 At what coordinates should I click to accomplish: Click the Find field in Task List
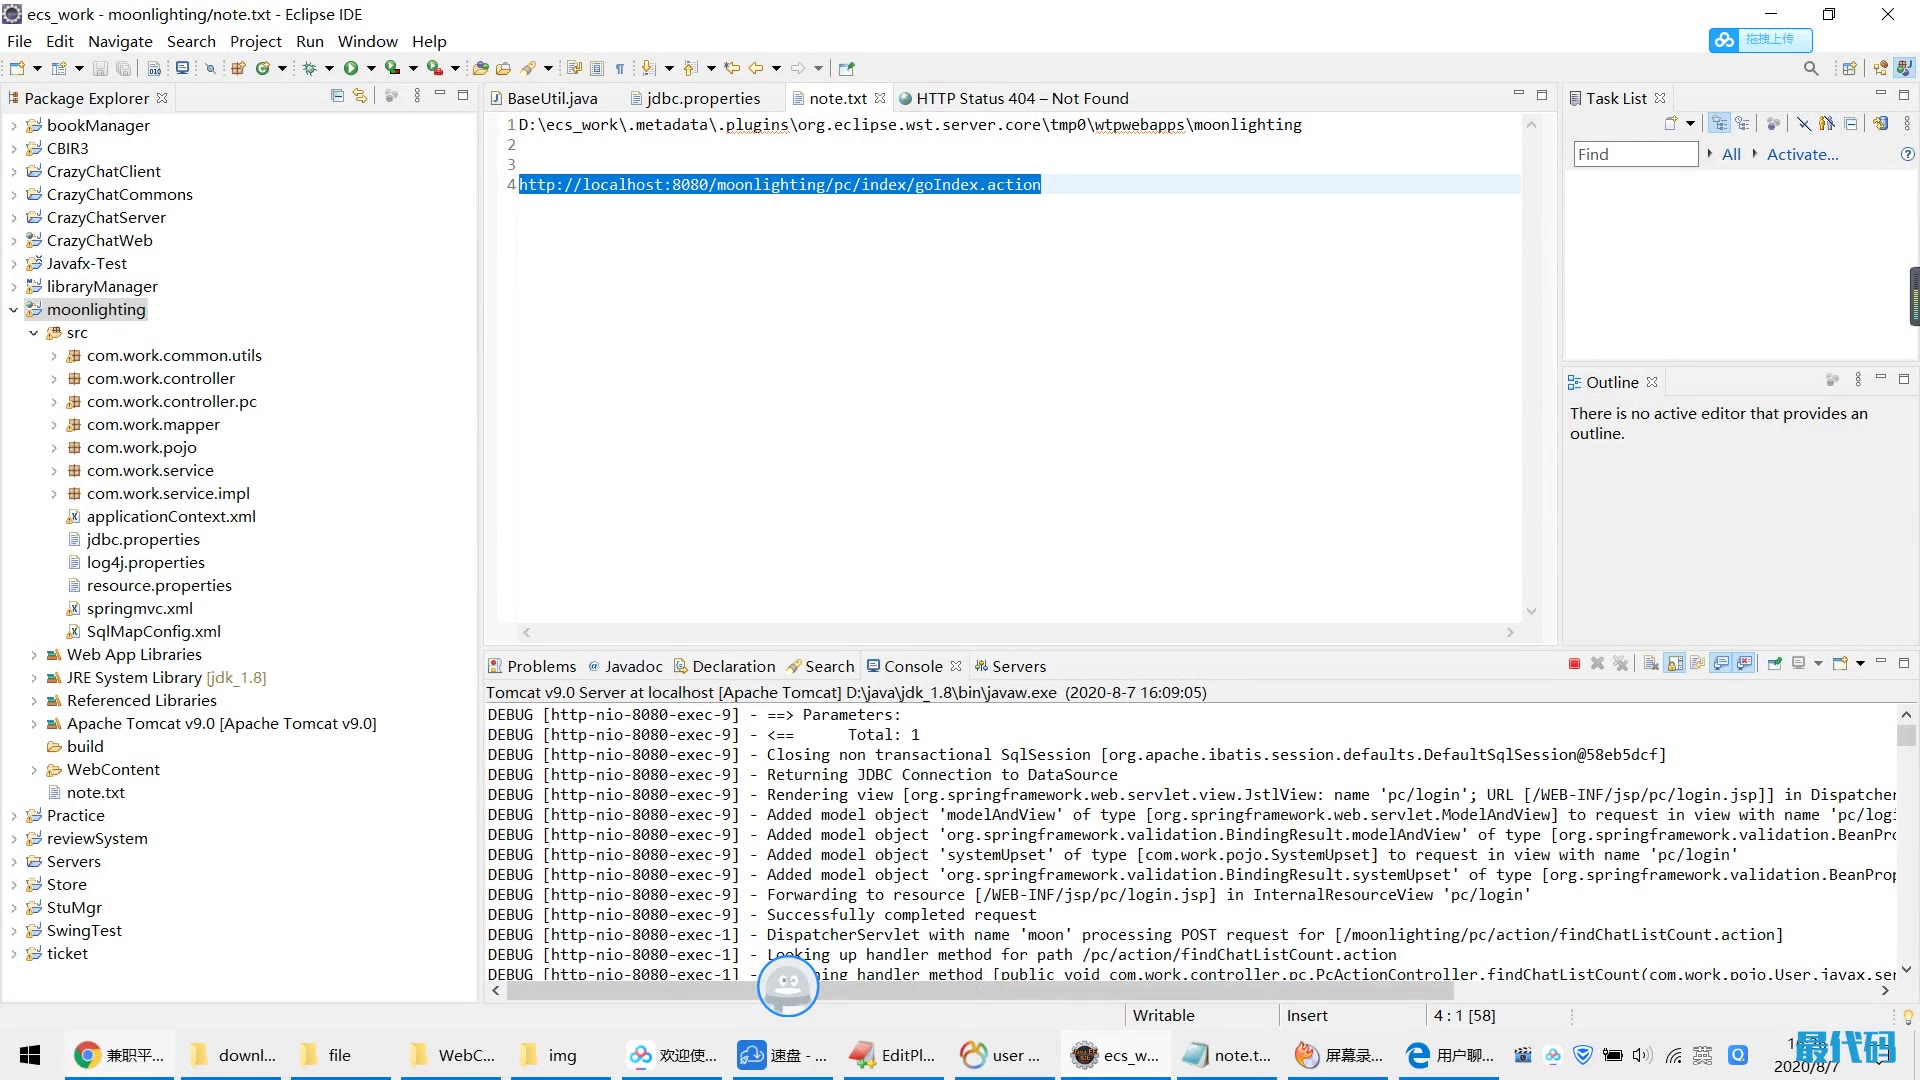pos(1636,154)
